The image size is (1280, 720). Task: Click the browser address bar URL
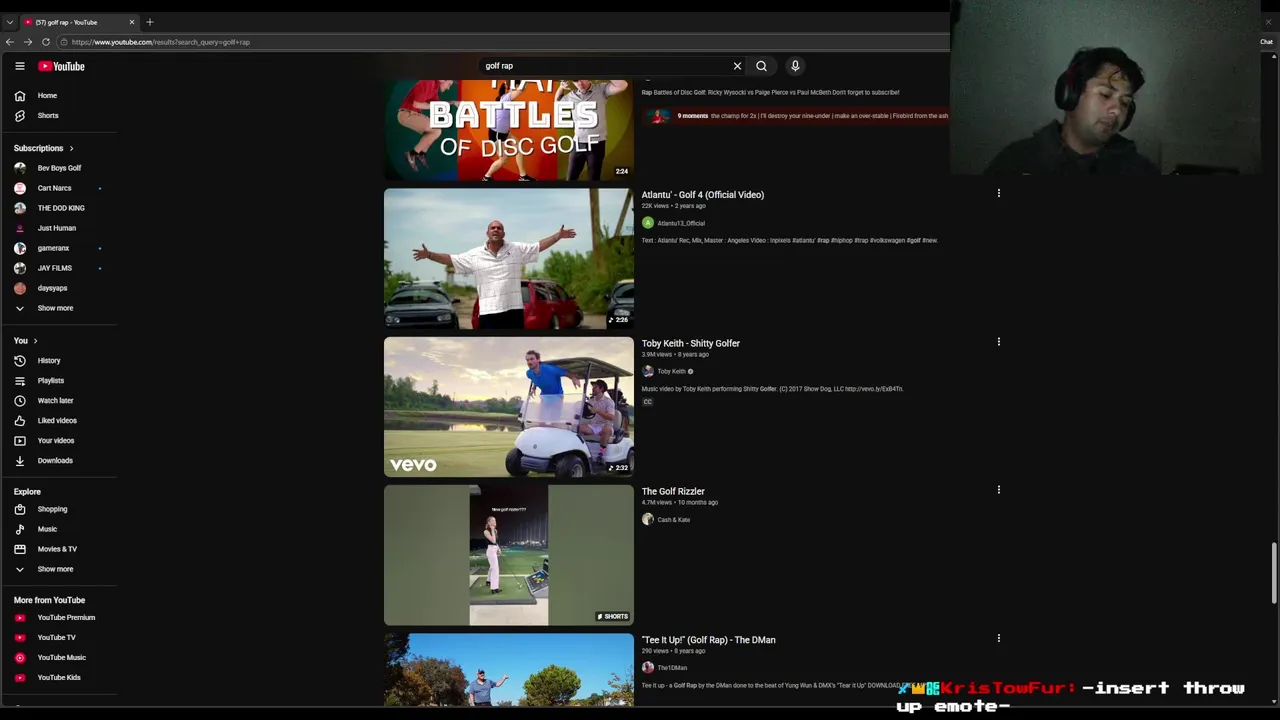[x=160, y=42]
